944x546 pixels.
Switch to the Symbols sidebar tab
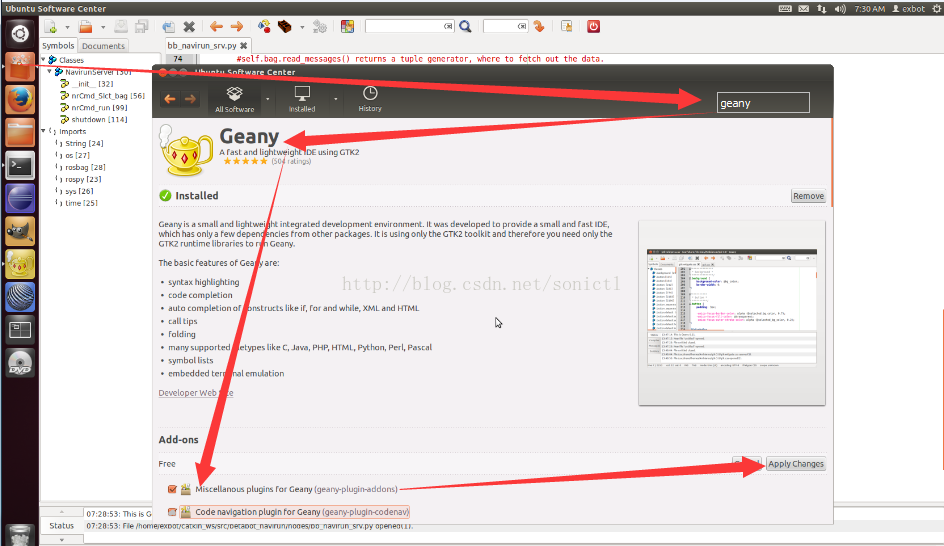[58, 46]
